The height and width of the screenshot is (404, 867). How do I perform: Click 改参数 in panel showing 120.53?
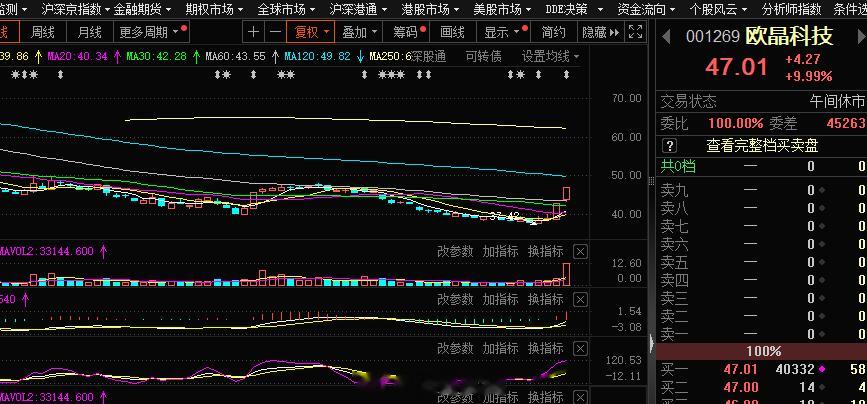[x=455, y=348]
